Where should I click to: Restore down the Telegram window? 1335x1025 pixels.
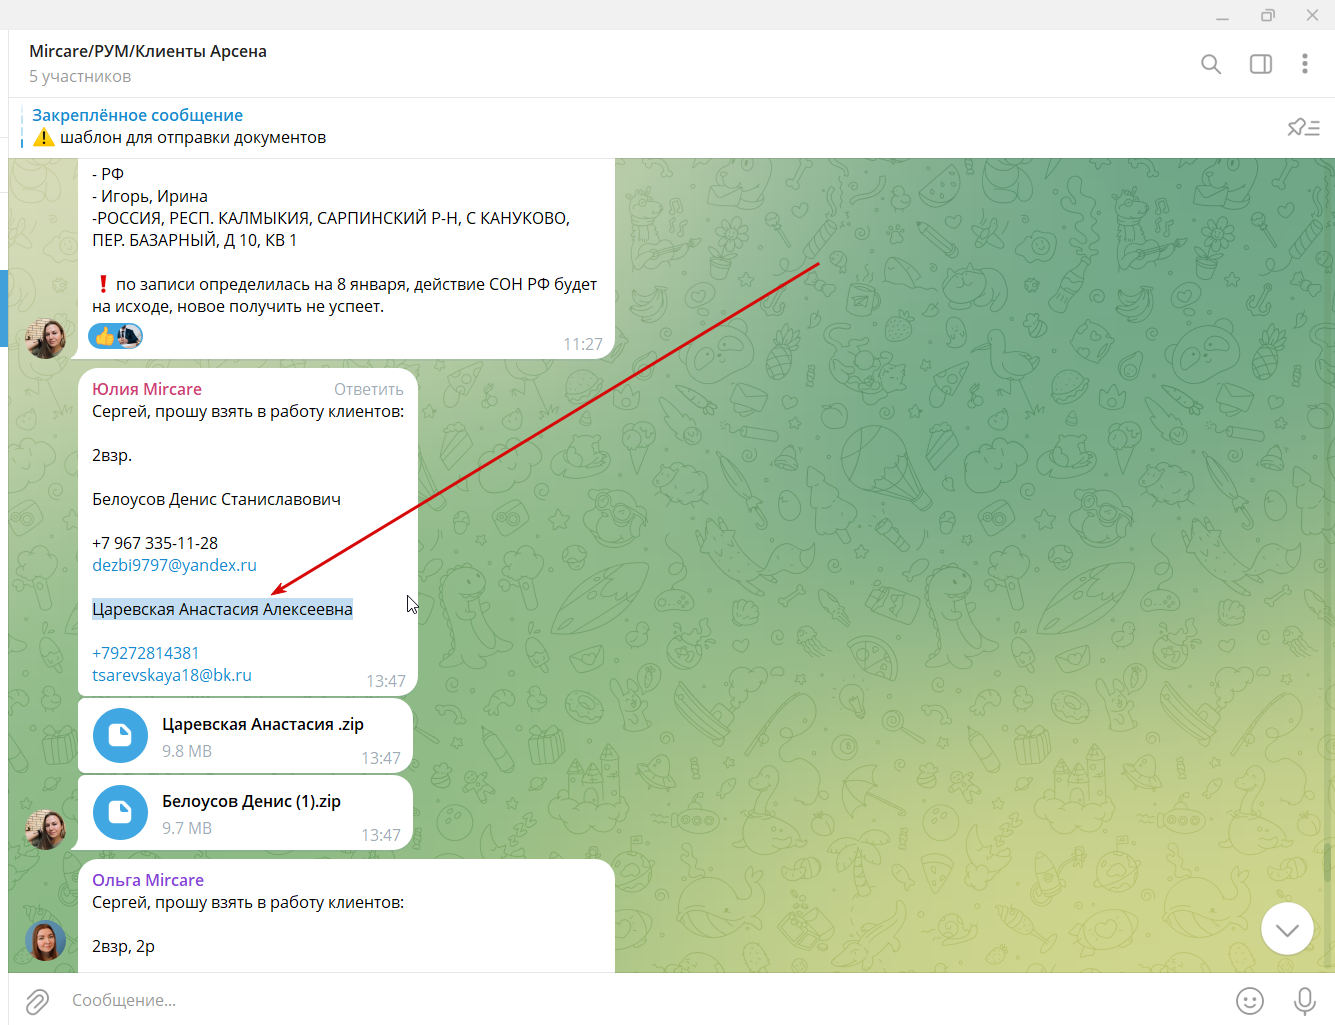point(1268,15)
